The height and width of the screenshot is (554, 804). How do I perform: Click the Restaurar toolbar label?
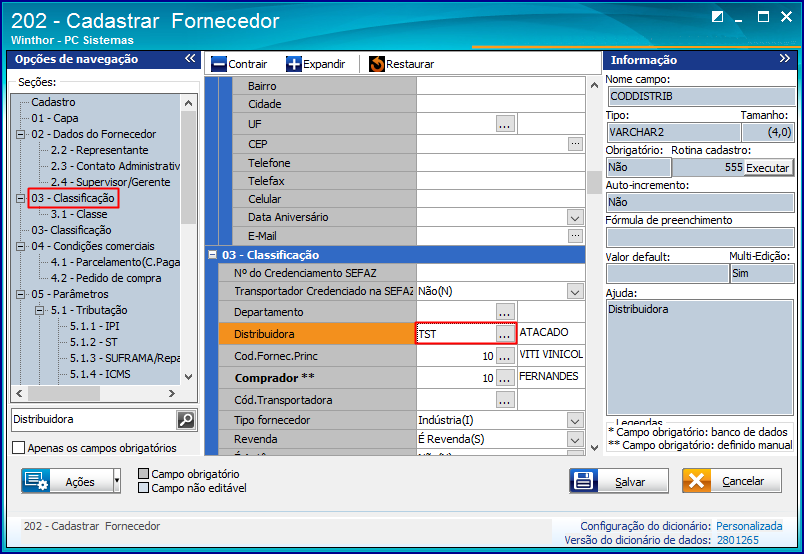click(x=410, y=64)
